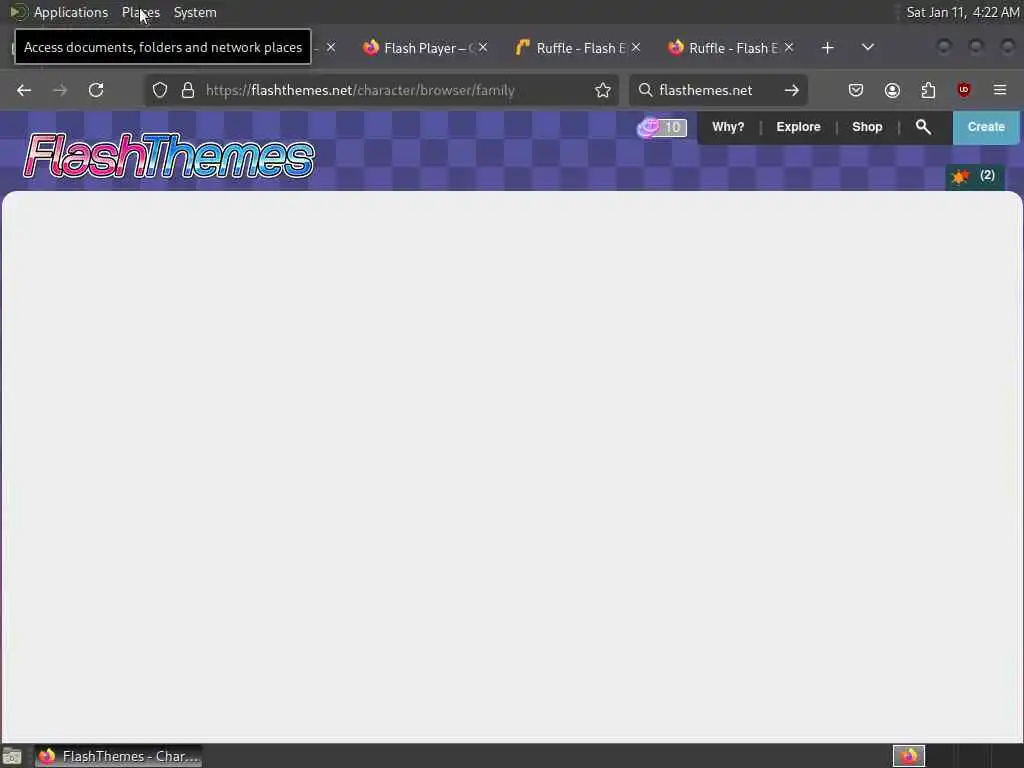Viewport: 1024px width, 768px height.
Task: Select FlashThemes window in taskbar
Action: pyautogui.click(x=118, y=756)
